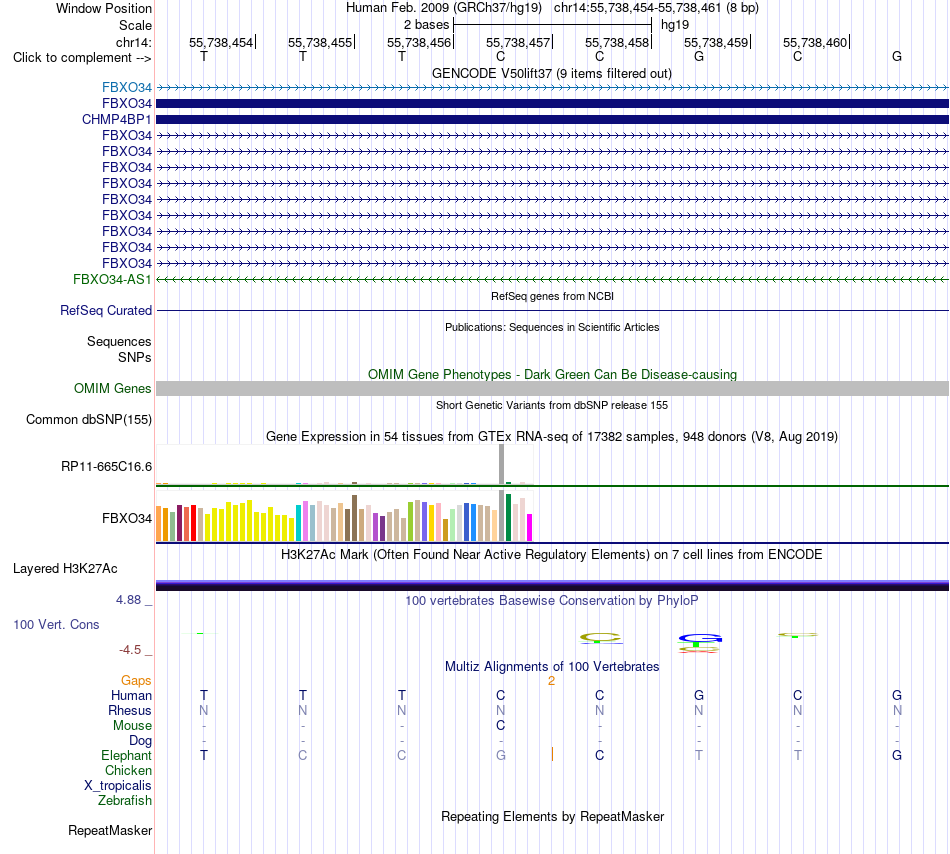
Task: Click the Layered H3K27Ac label
Action: 65,569
